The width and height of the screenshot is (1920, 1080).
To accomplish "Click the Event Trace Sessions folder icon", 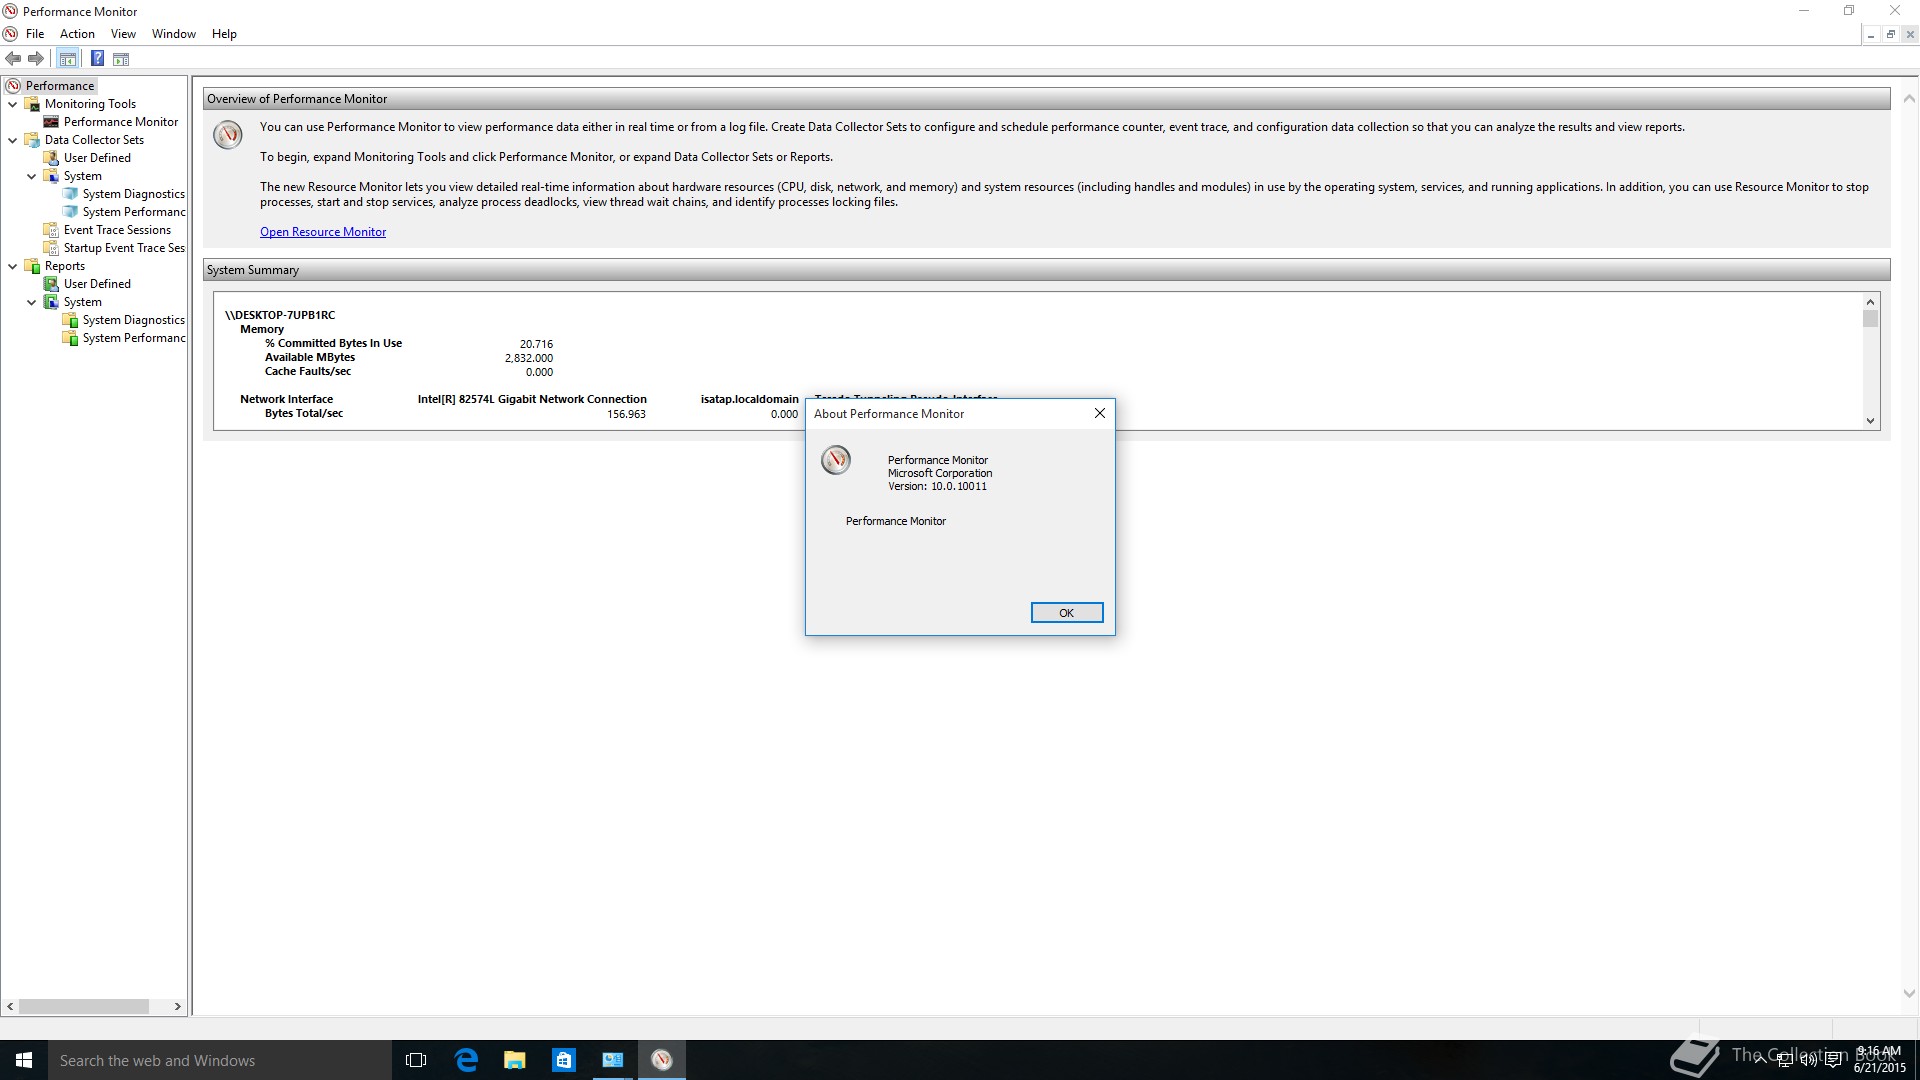I will click(x=51, y=230).
